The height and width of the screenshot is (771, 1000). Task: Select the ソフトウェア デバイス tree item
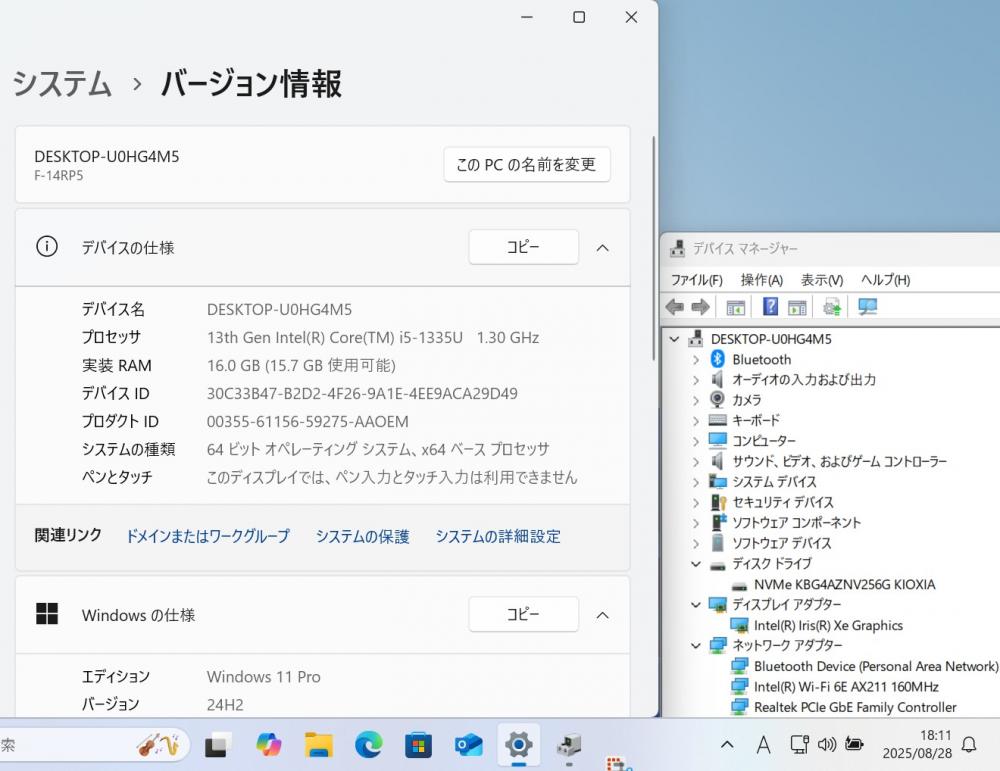(782, 543)
